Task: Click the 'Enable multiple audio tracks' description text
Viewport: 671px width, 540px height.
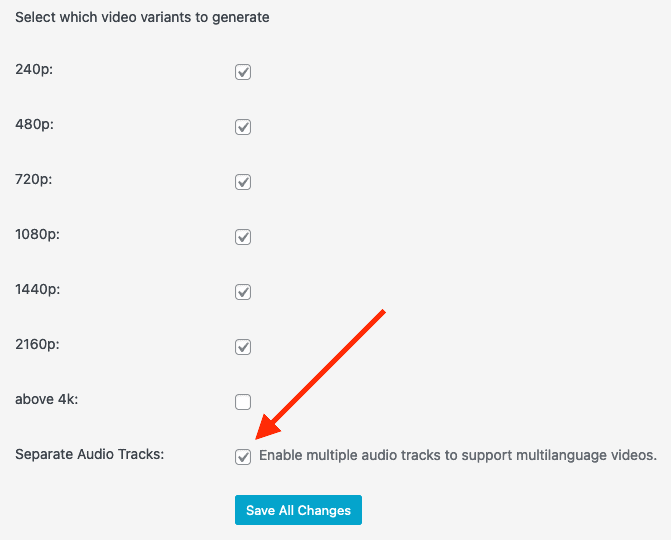Action: click(x=458, y=455)
